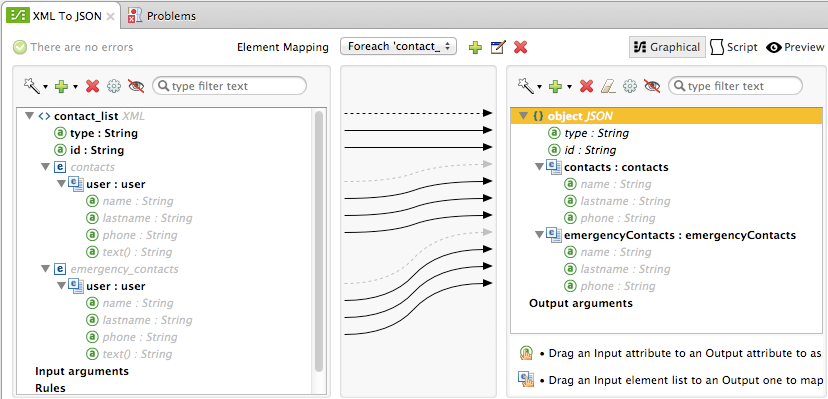Click the input panel filter text field
This screenshot has height=399, width=828.
[x=229, y=86]
